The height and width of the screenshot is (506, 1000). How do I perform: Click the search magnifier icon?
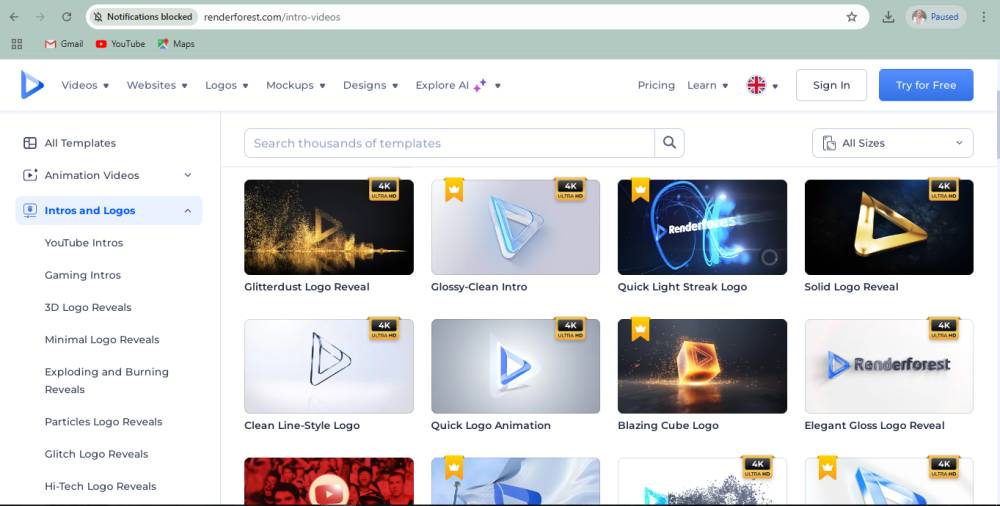(669, 143)
